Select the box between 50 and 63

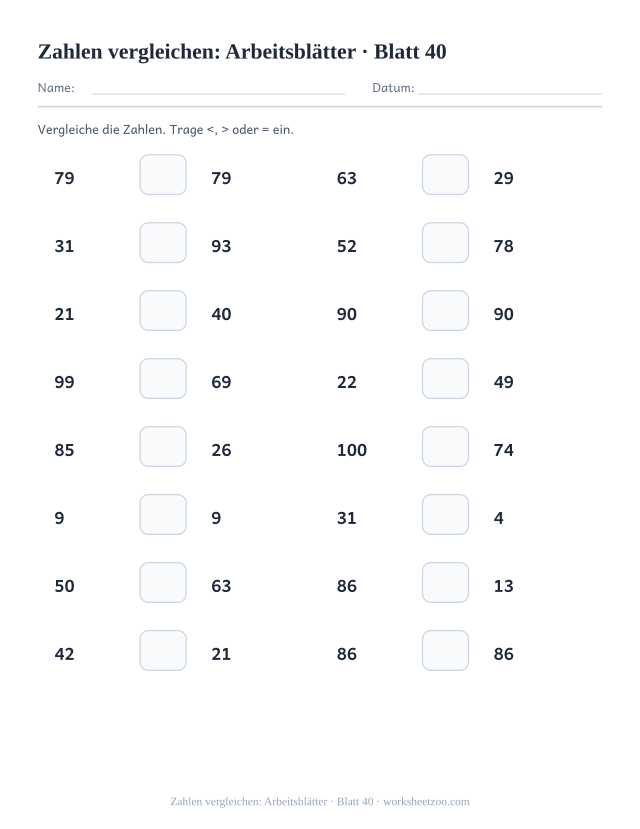pyautogui.click(x=163, y=583)
